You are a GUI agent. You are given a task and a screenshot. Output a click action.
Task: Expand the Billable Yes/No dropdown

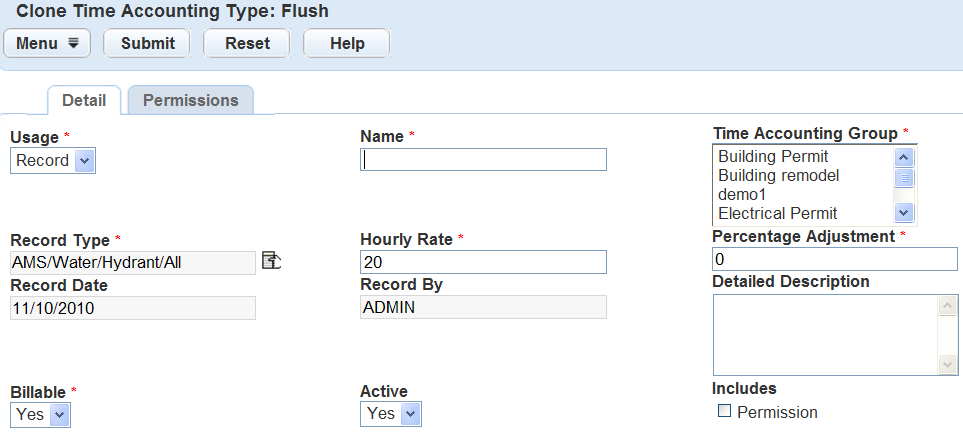coord(40,414)
